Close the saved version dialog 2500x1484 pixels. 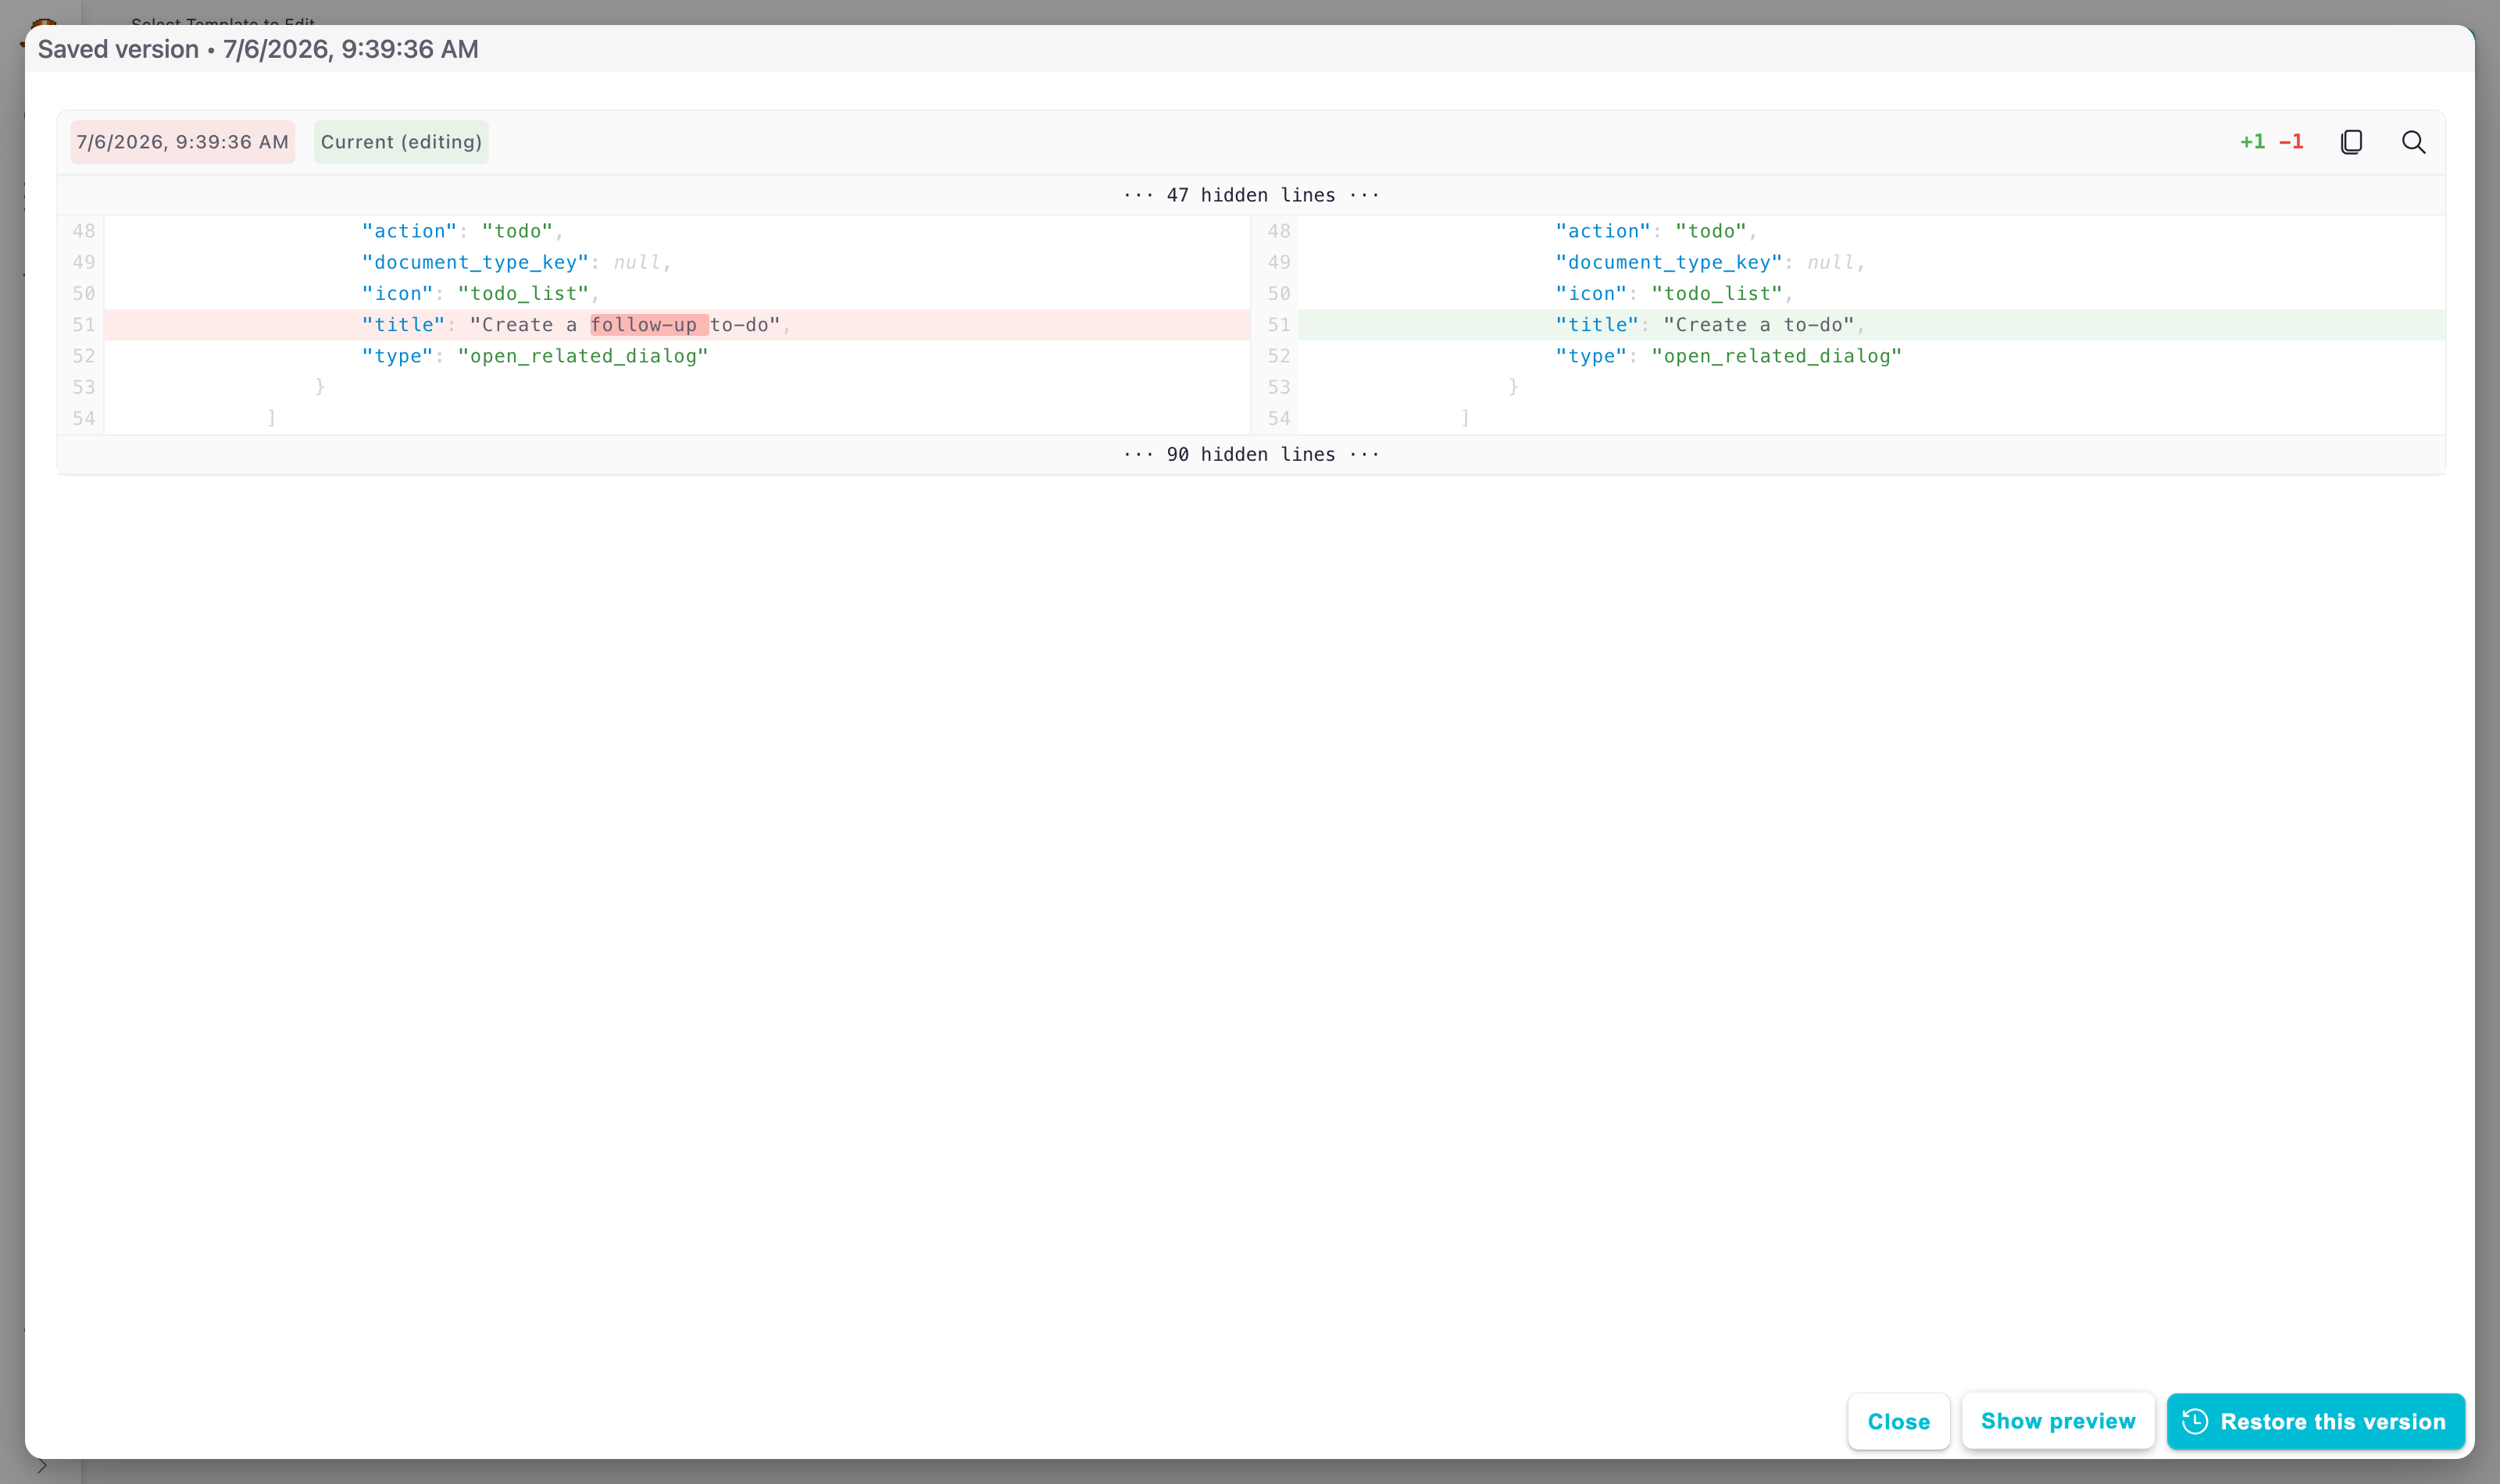click(x=1898, y=1421)
